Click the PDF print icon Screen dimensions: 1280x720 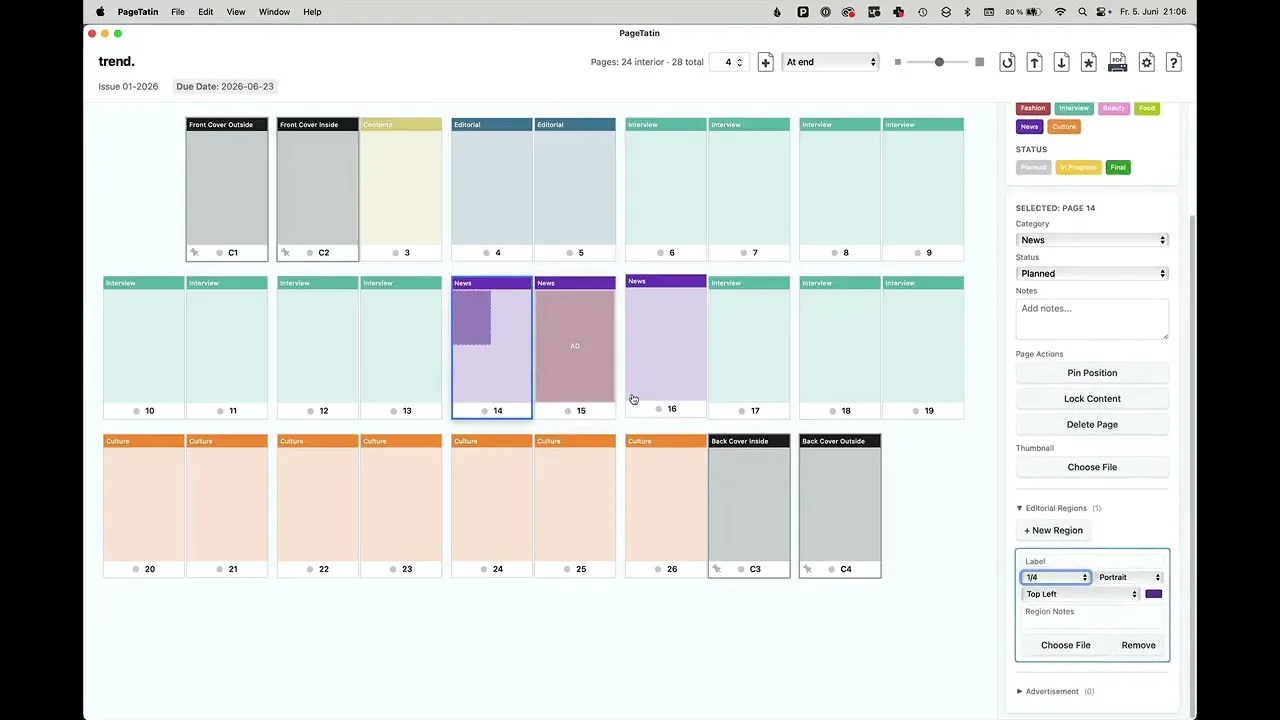click(1118, 62)
